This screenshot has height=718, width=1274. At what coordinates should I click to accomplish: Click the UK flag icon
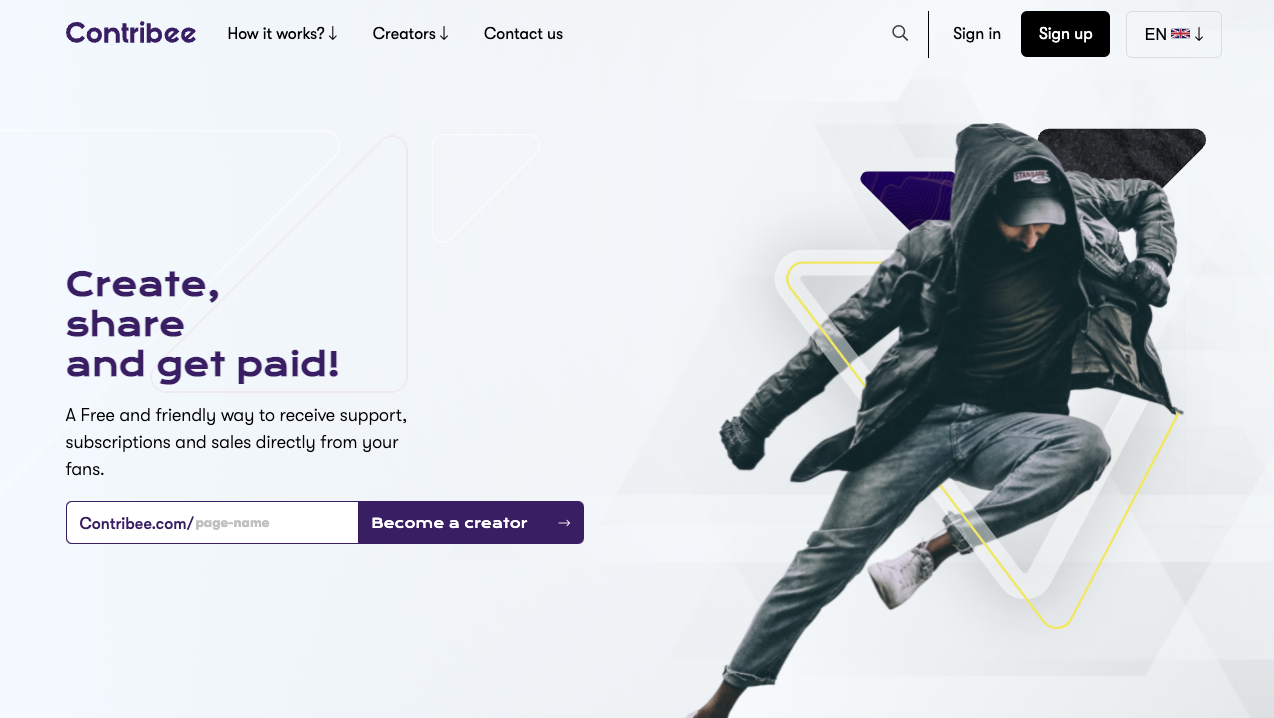(x=1180, y=34)
